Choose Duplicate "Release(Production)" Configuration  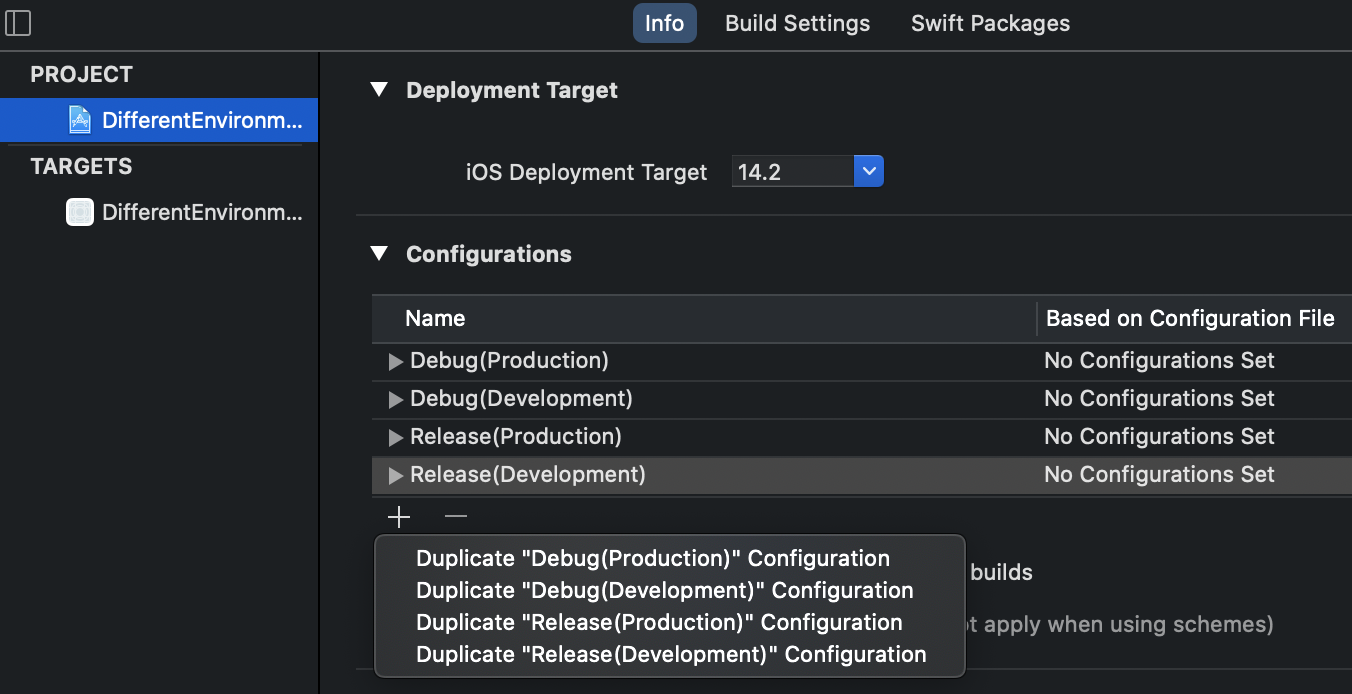659,623
